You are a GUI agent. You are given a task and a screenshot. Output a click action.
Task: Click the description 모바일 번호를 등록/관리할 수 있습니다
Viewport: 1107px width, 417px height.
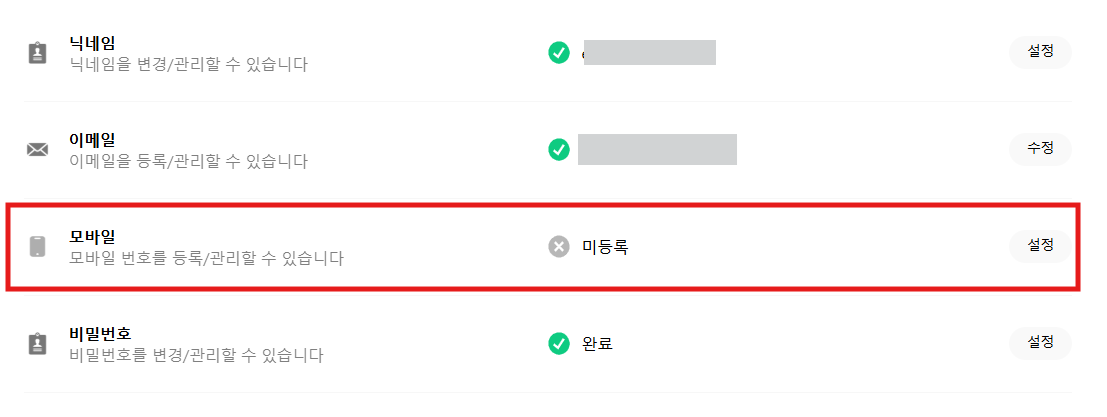[x=206, y=258]
